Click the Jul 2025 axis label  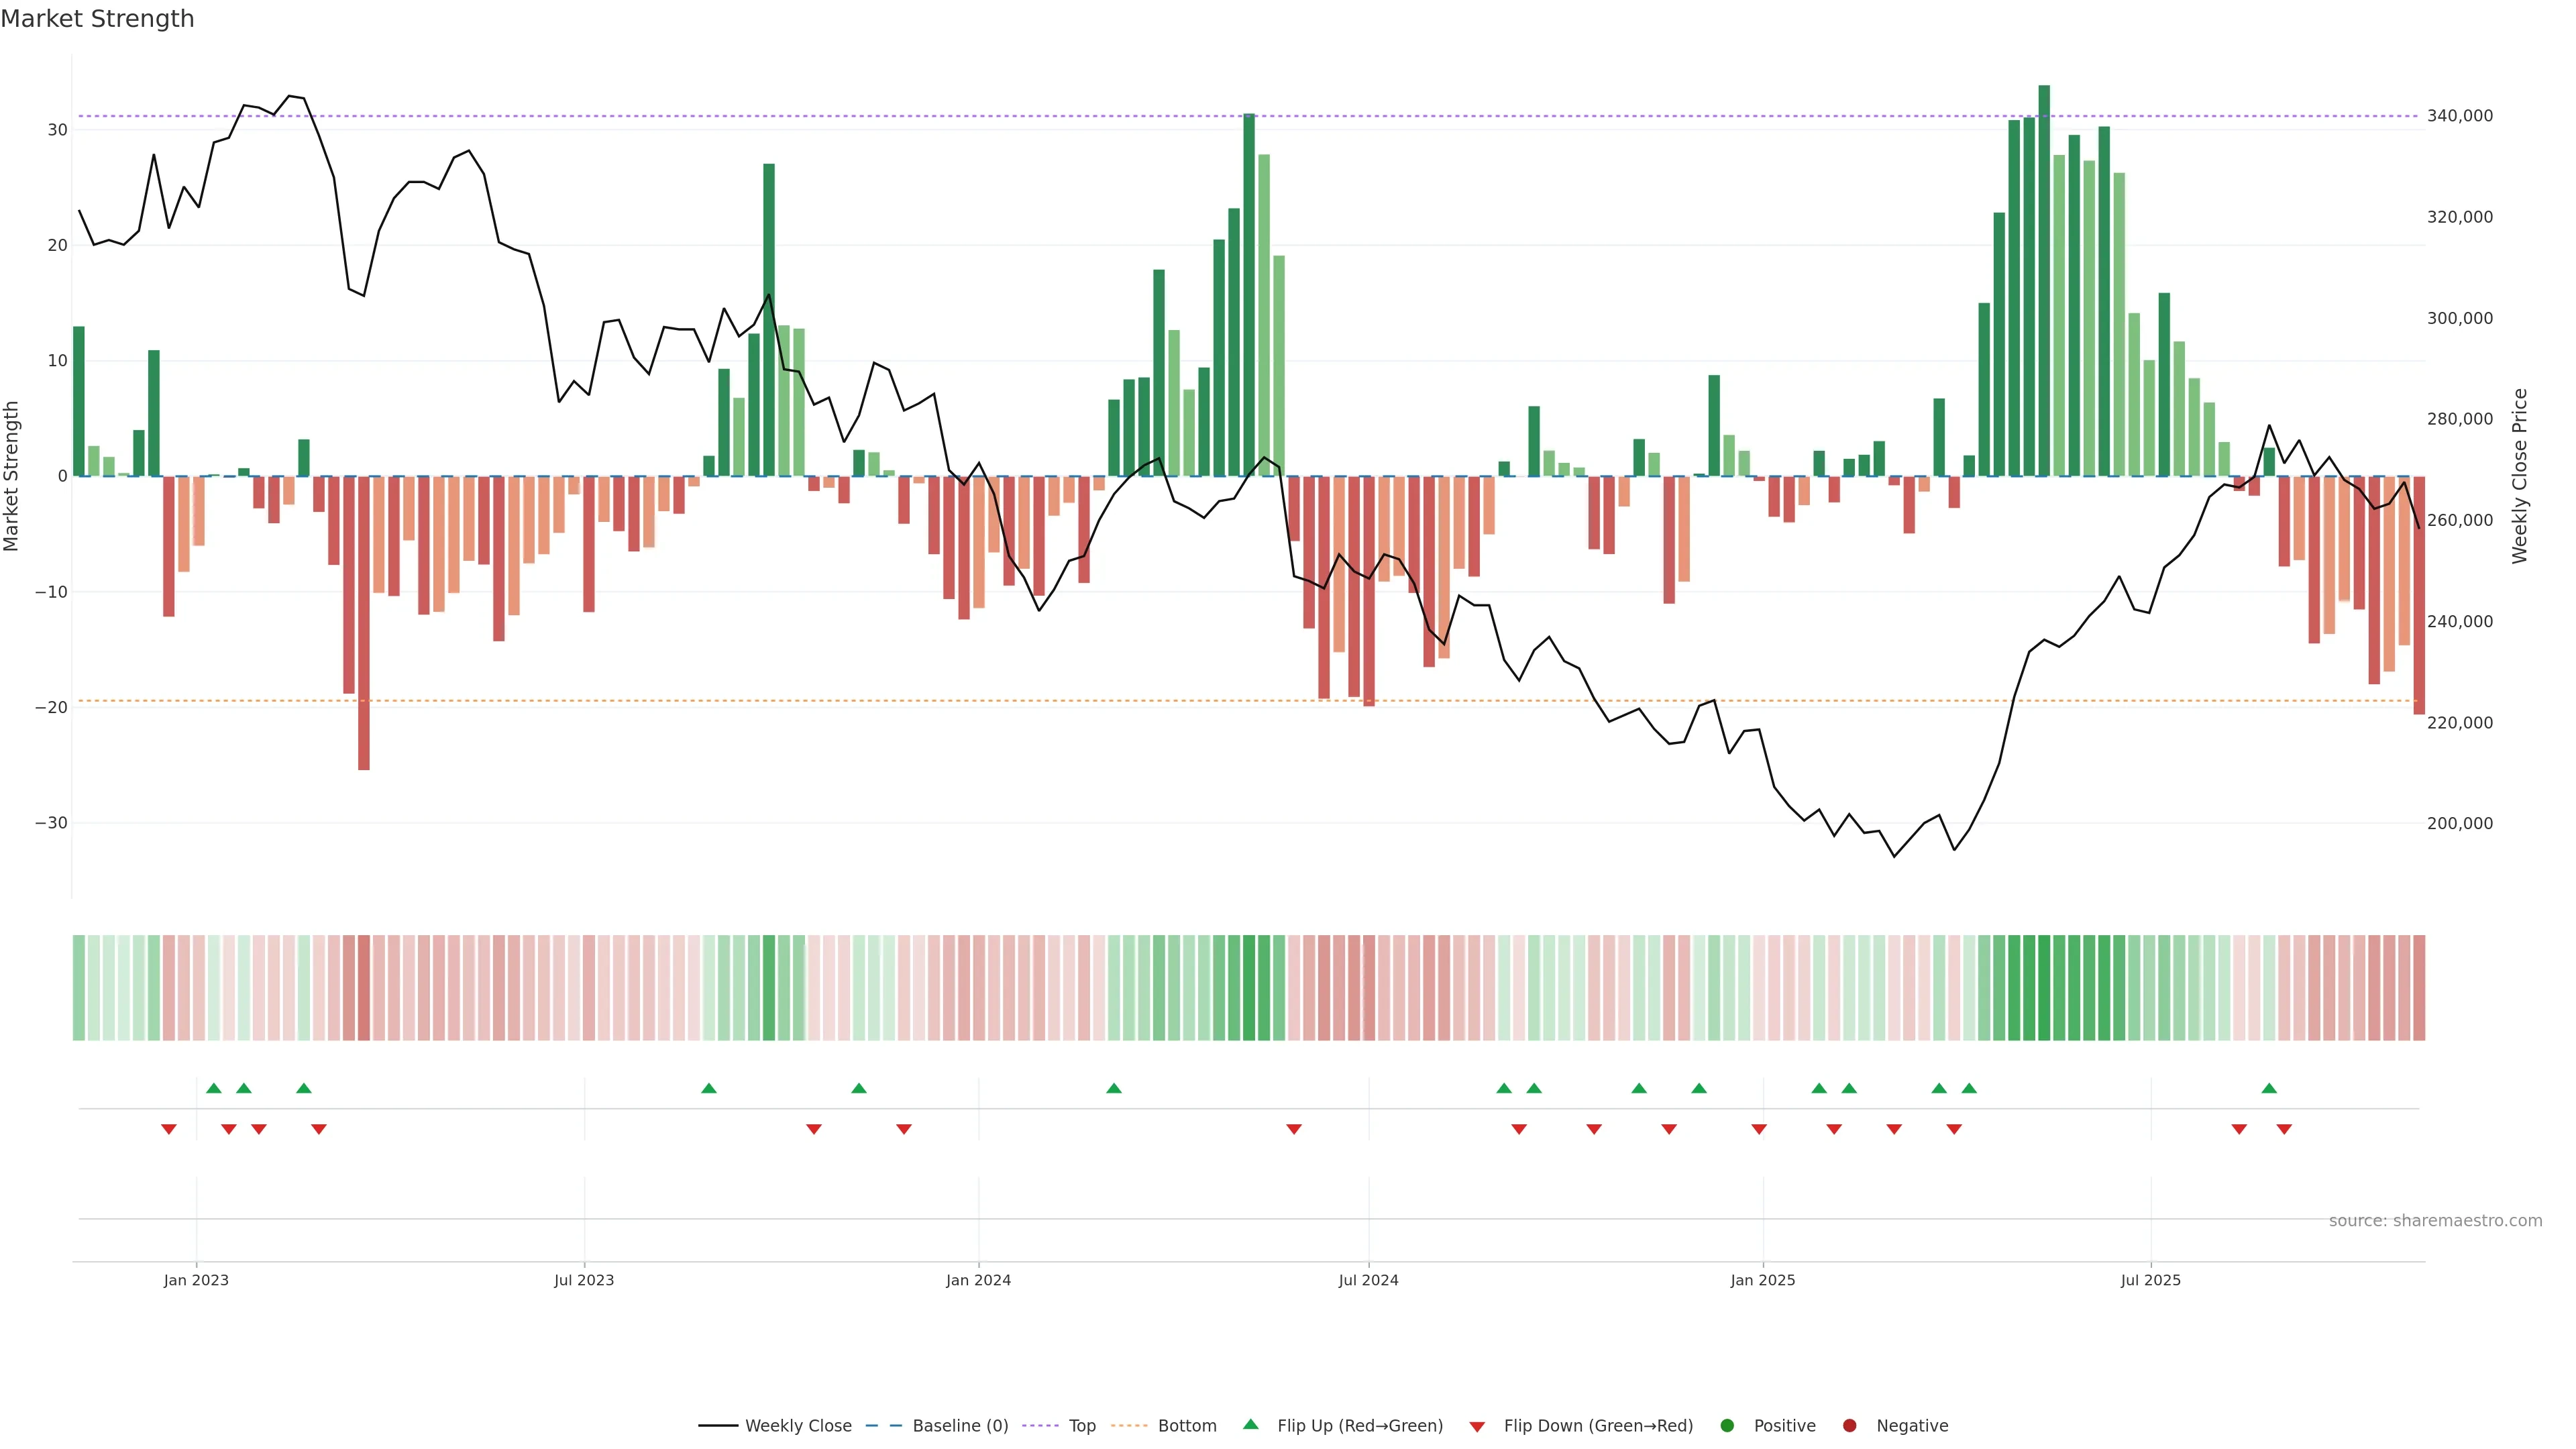click(2150, 1280)
